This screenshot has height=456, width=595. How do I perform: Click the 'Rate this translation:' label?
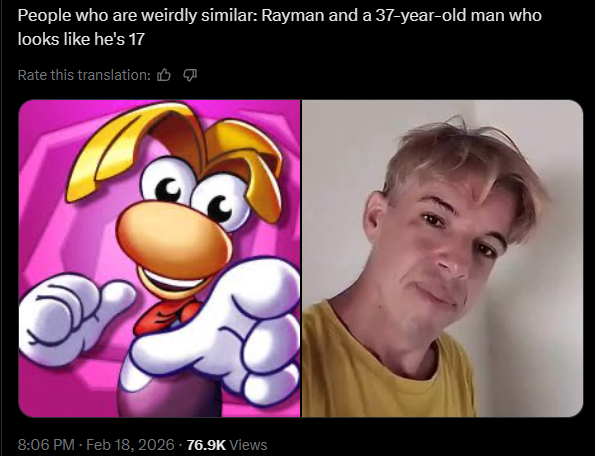84,75
